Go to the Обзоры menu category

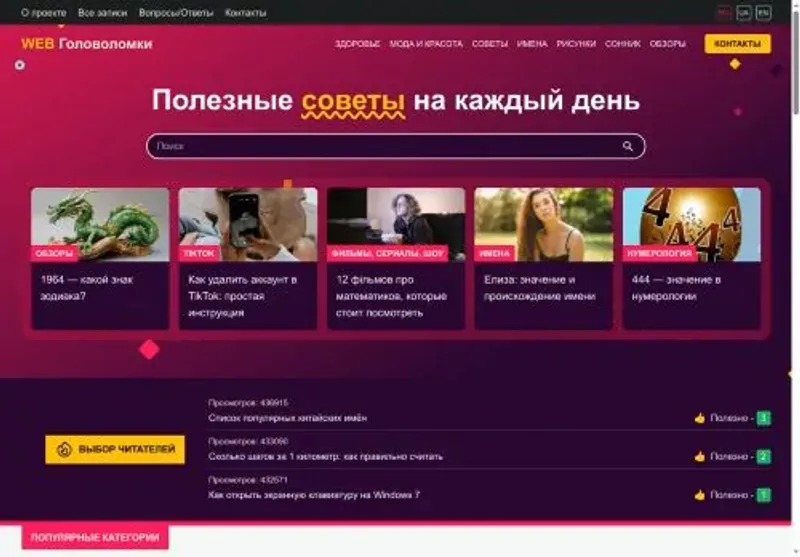[667, 44]
